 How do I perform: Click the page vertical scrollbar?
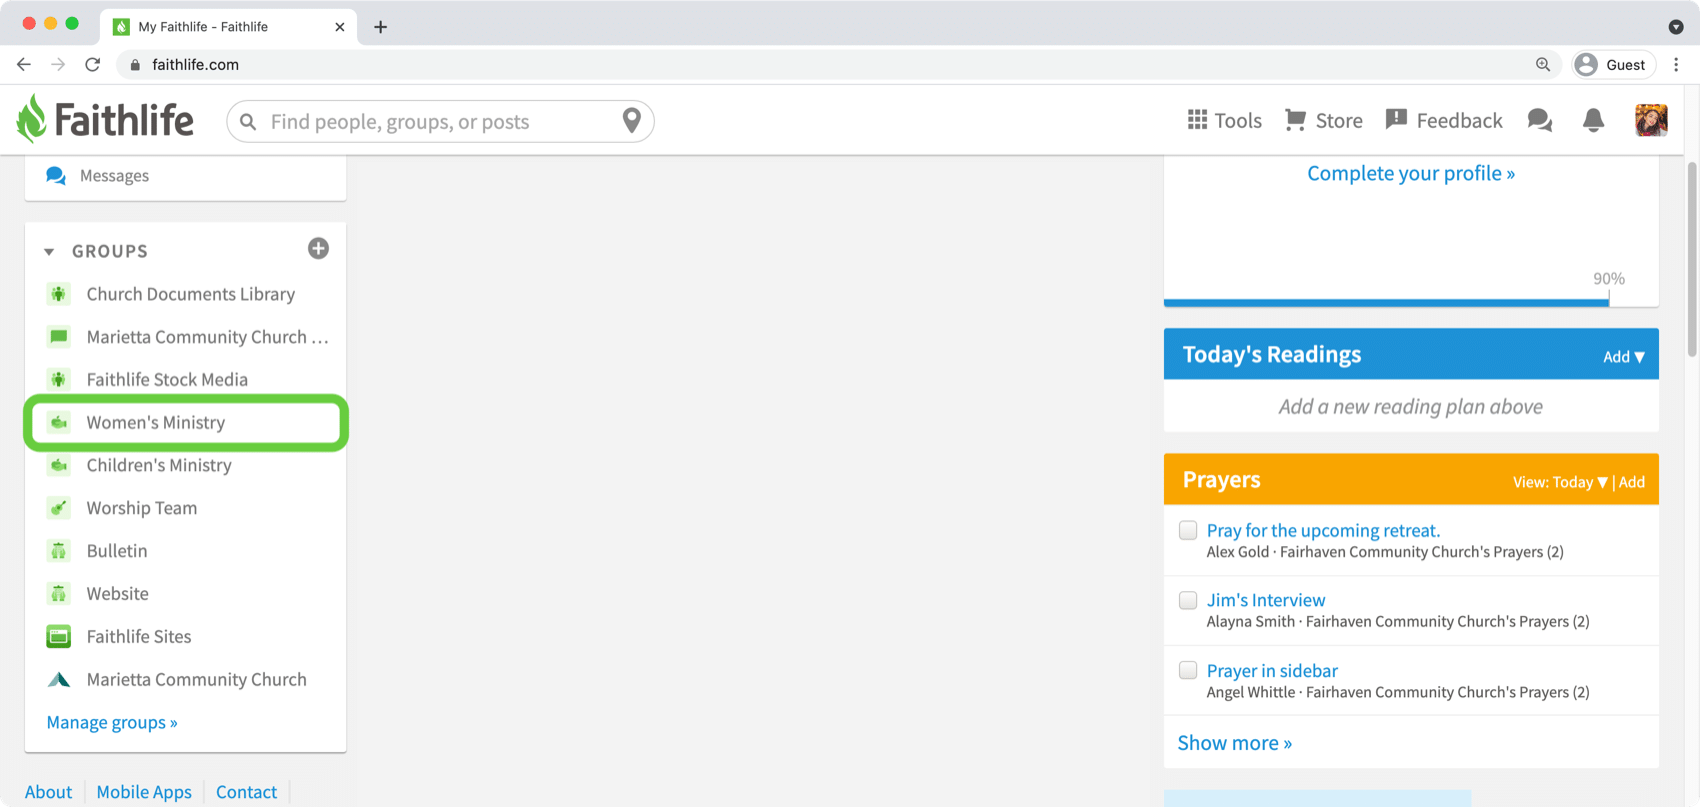tap(1692, 260)
